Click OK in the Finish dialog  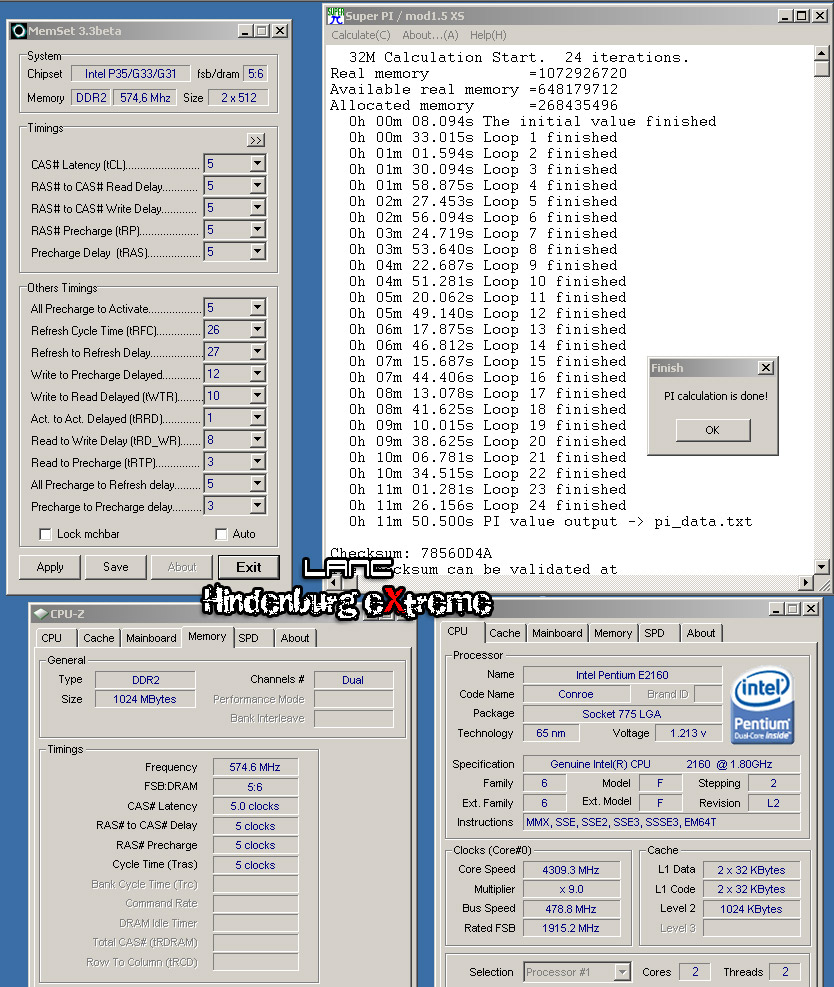coord(713,430)
